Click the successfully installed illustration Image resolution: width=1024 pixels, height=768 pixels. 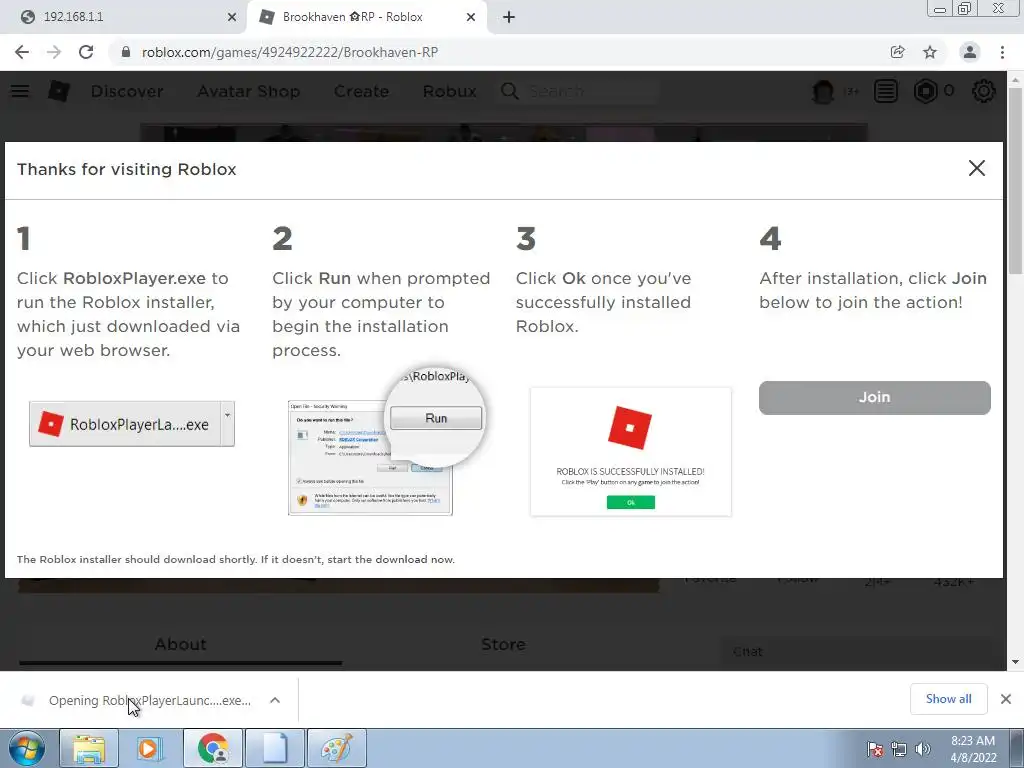pos(630,451)
